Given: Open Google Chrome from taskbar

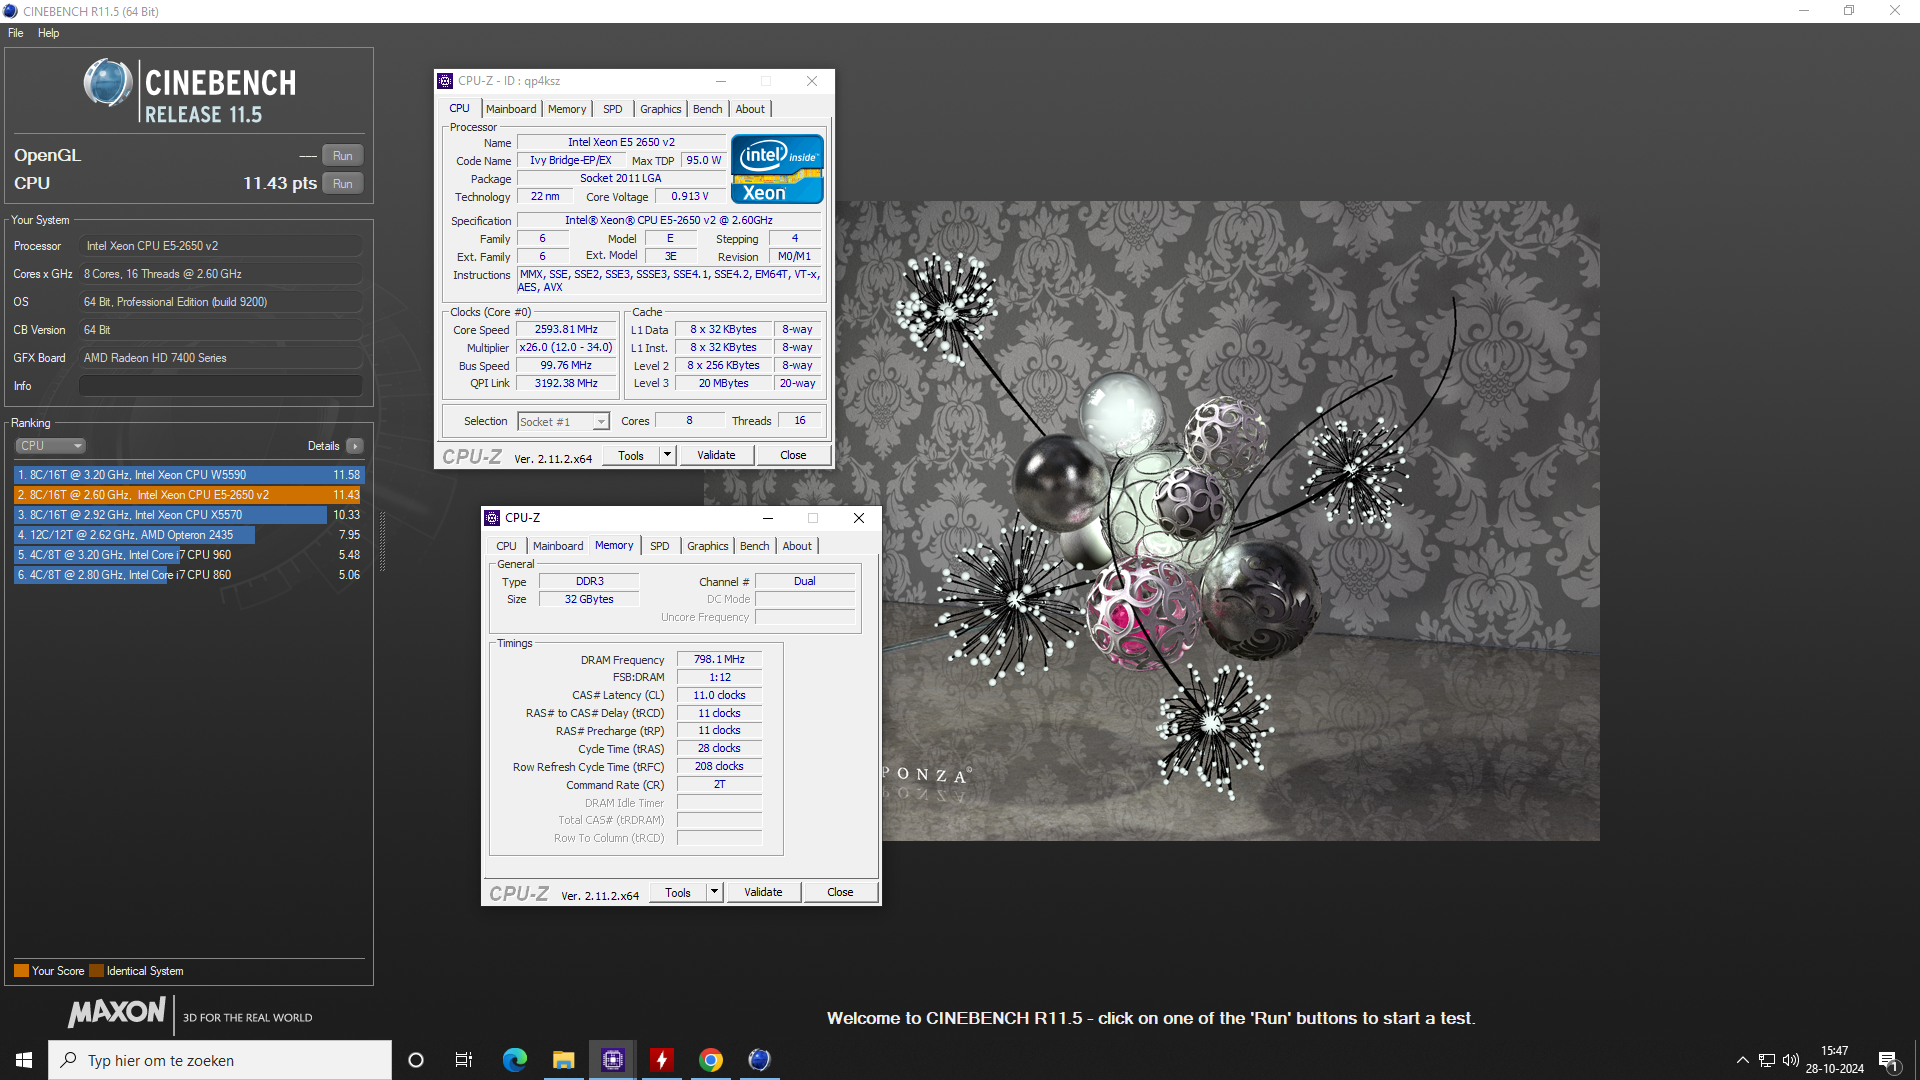Looking at the screenshot, I should (x=711, y=1060).
